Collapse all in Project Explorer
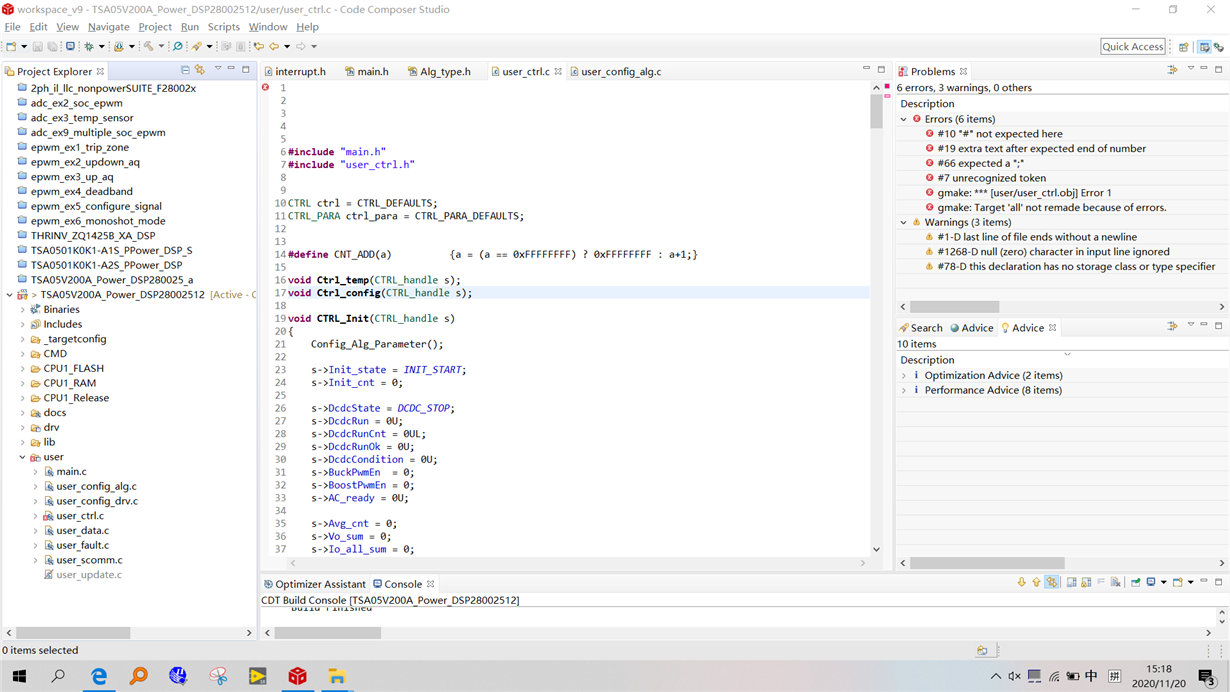Screen dimensions: 1230x692 point(185,70)
